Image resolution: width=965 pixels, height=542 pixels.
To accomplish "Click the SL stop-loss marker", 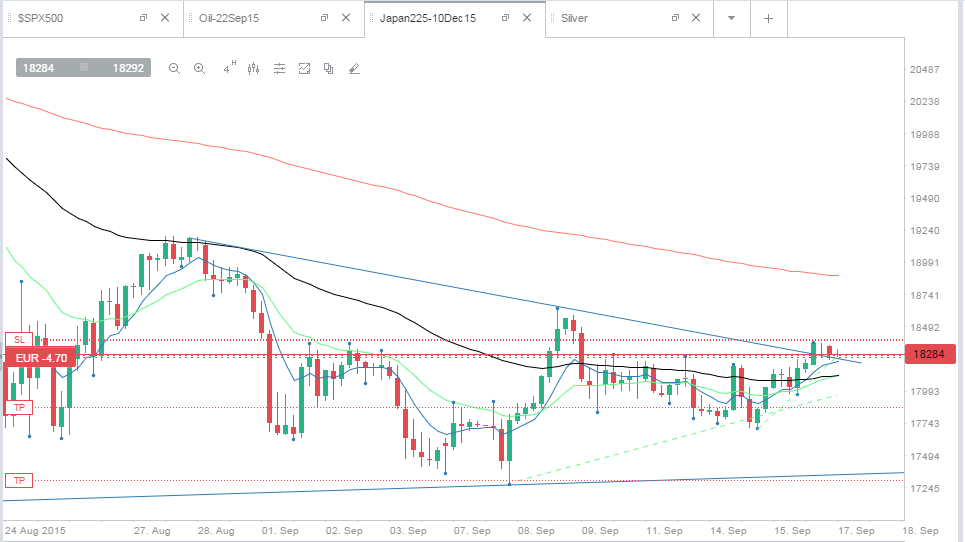I will coord(19,340).
